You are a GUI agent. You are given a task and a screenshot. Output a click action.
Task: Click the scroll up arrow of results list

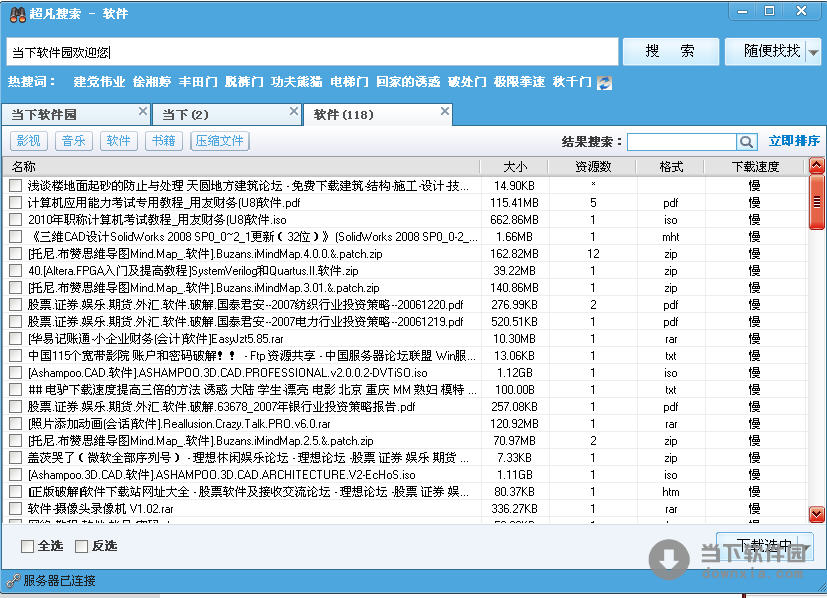point(816,166)
